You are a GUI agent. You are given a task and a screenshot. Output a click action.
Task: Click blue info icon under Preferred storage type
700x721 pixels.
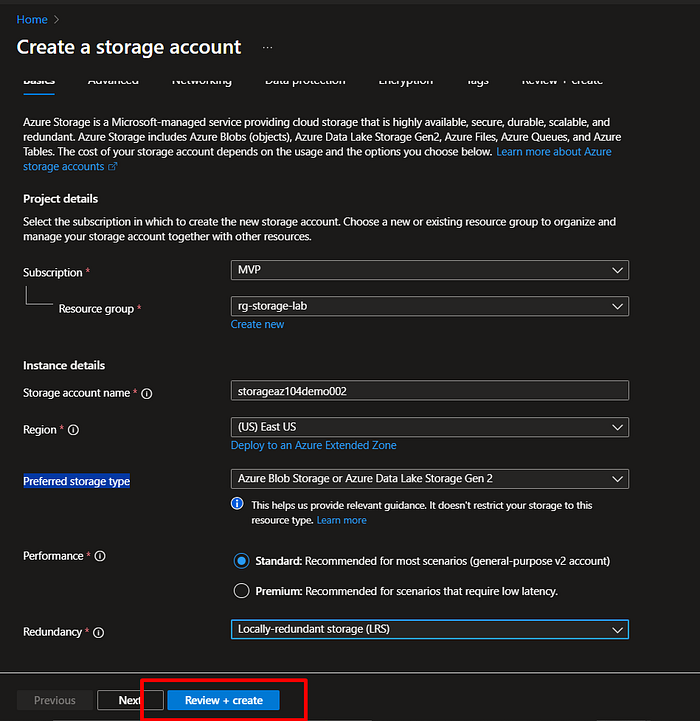tap(238, 504)
